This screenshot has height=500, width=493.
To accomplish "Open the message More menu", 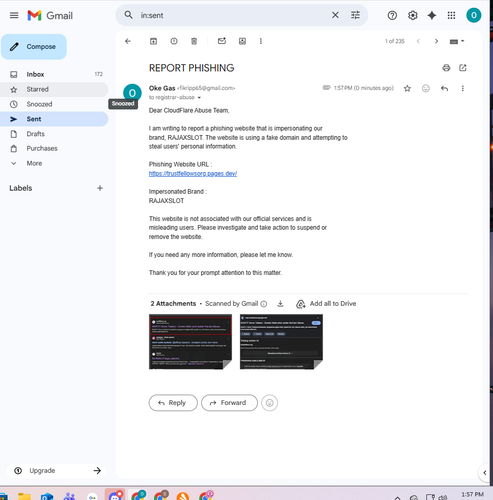I will pos(462,88).
